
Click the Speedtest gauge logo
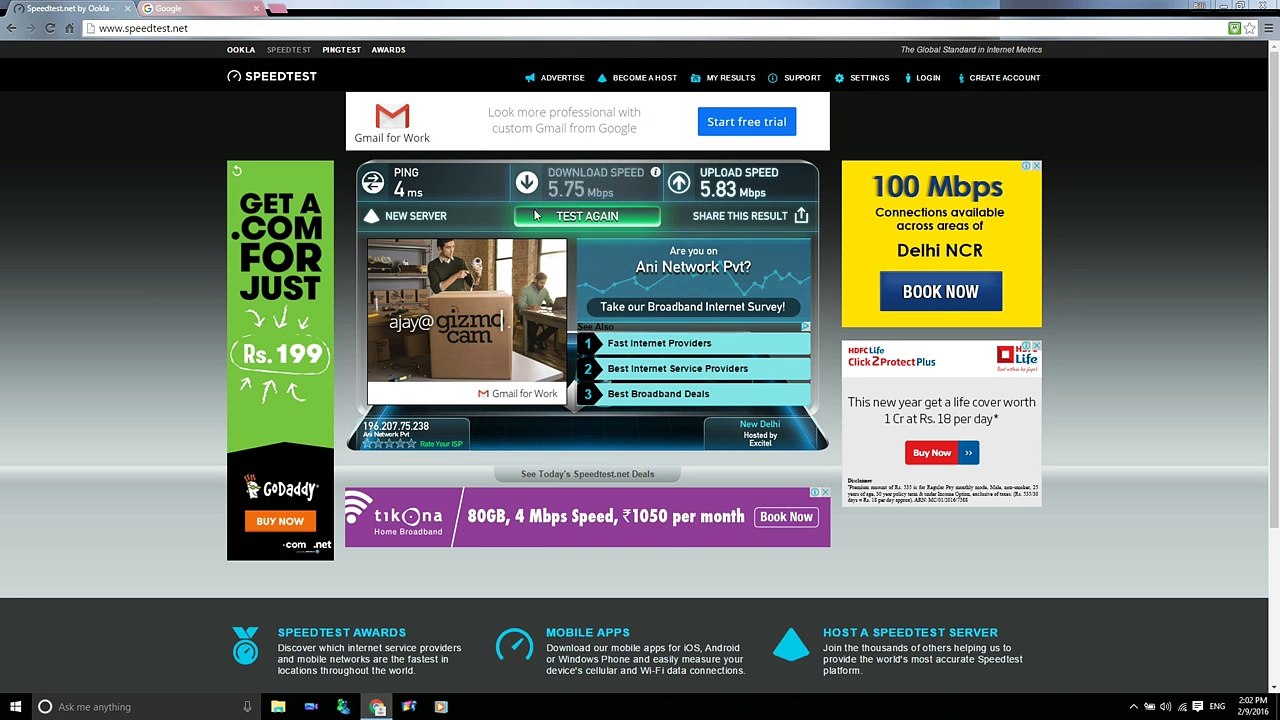click(234, 77)
